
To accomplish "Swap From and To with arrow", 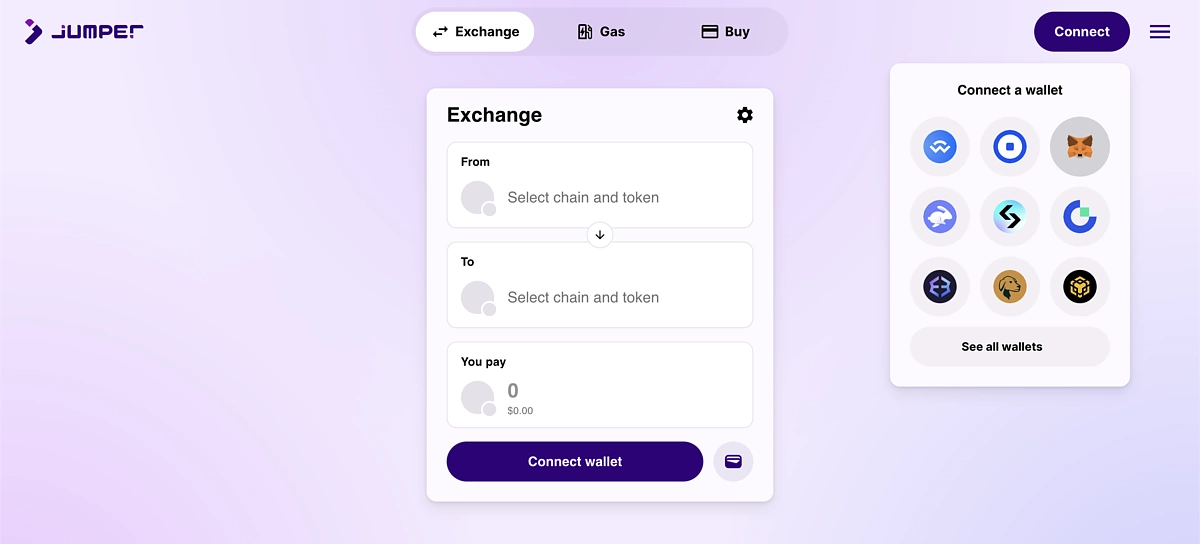I will tap(600, 235).
